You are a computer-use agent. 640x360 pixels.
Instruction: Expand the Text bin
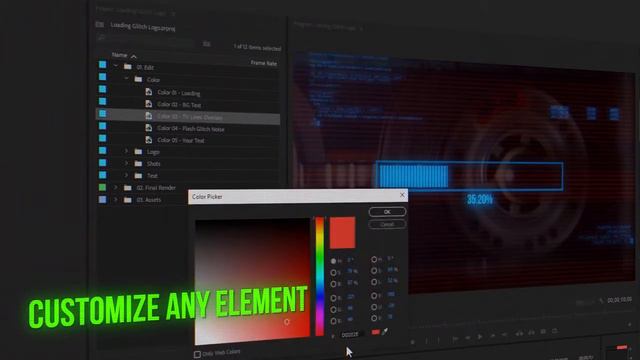point(127,175)
